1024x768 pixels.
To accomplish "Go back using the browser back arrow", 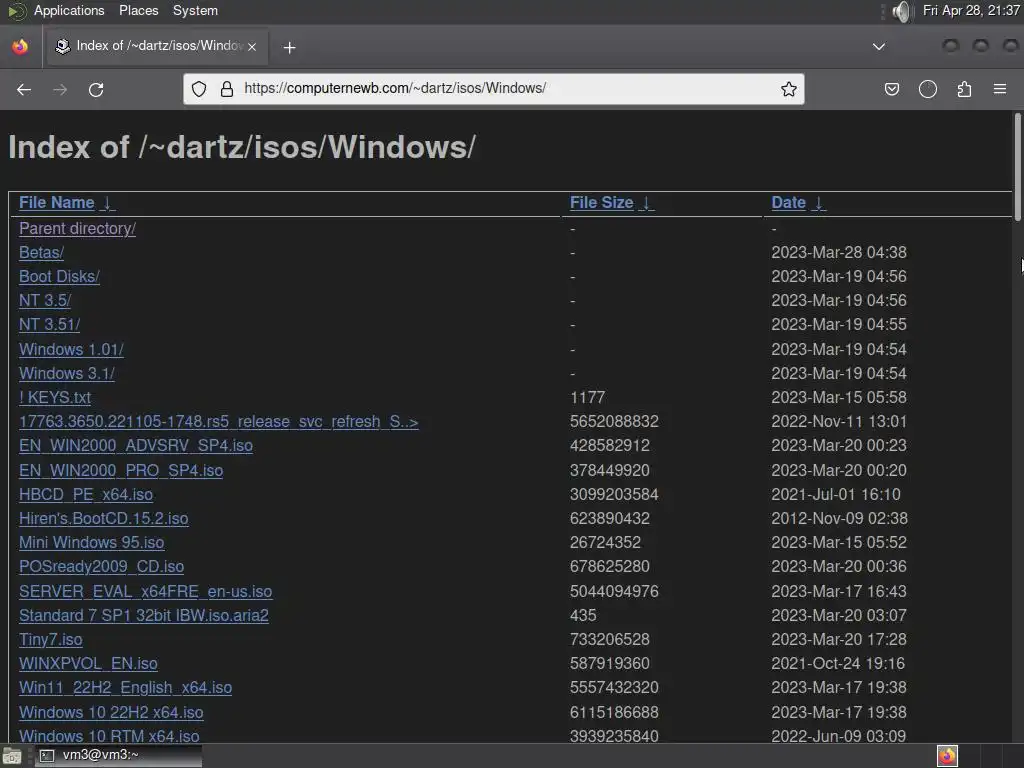I will 24,89.
